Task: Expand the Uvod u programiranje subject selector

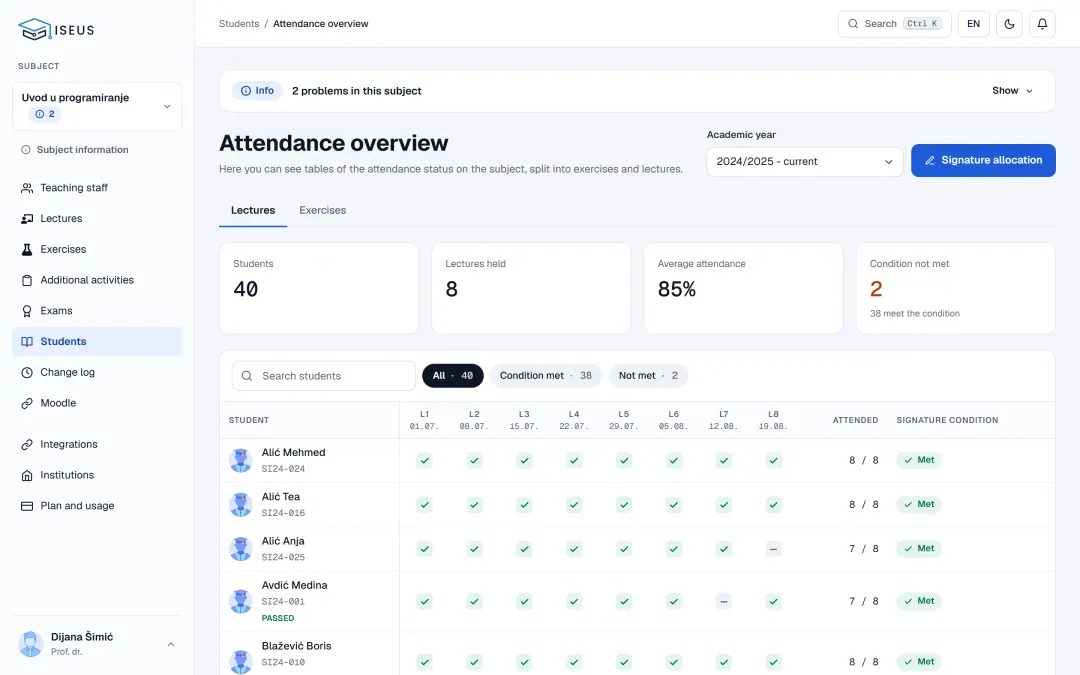Action: point(97,106)
